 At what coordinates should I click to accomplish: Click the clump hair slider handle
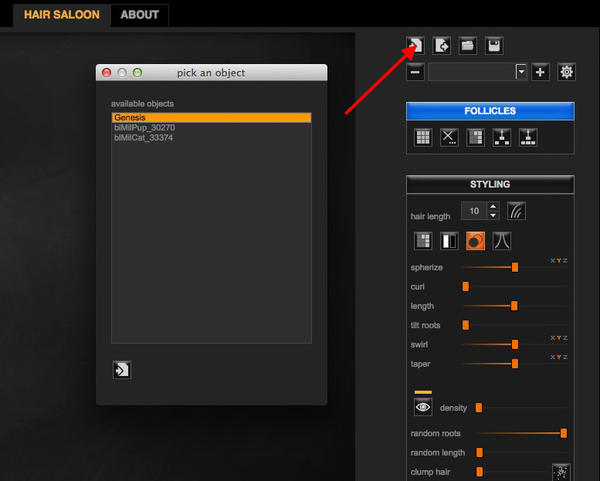[x=479, y=472]
